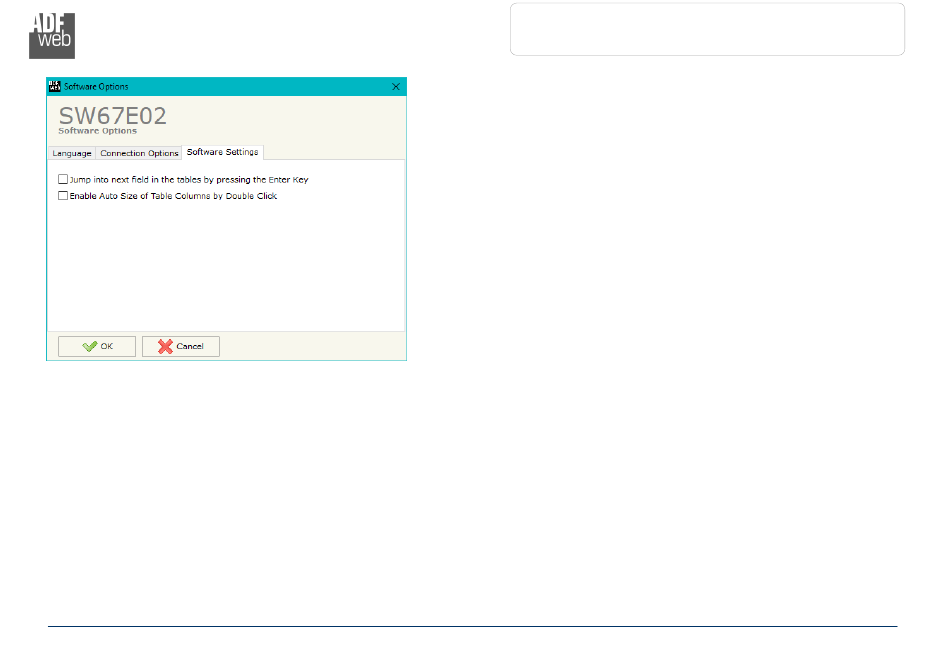Enable jump to next field with Enter Key
The image size is (950, 659).
63,179
